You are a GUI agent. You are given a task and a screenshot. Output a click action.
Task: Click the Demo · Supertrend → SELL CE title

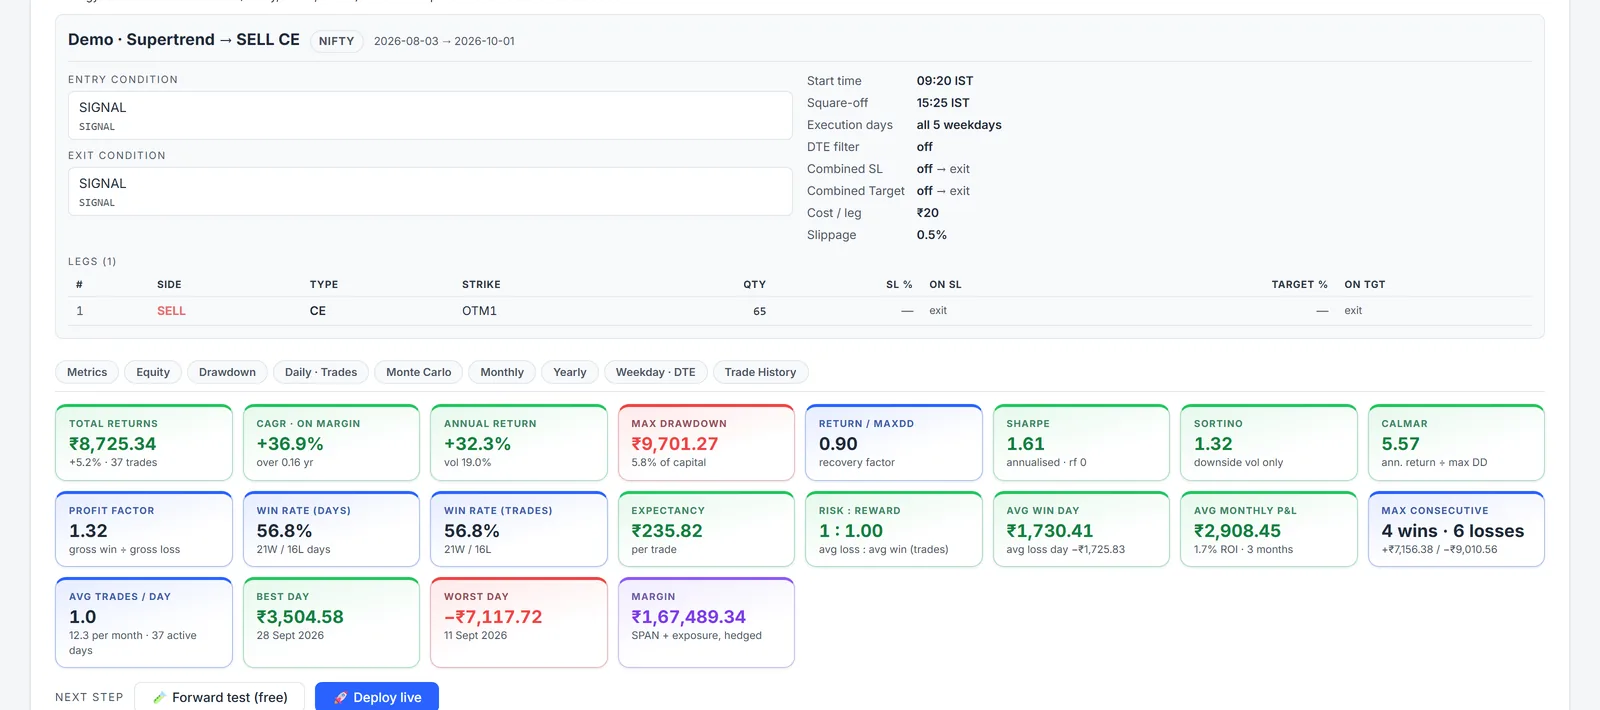pyautogui.click(x=184, y=40)
